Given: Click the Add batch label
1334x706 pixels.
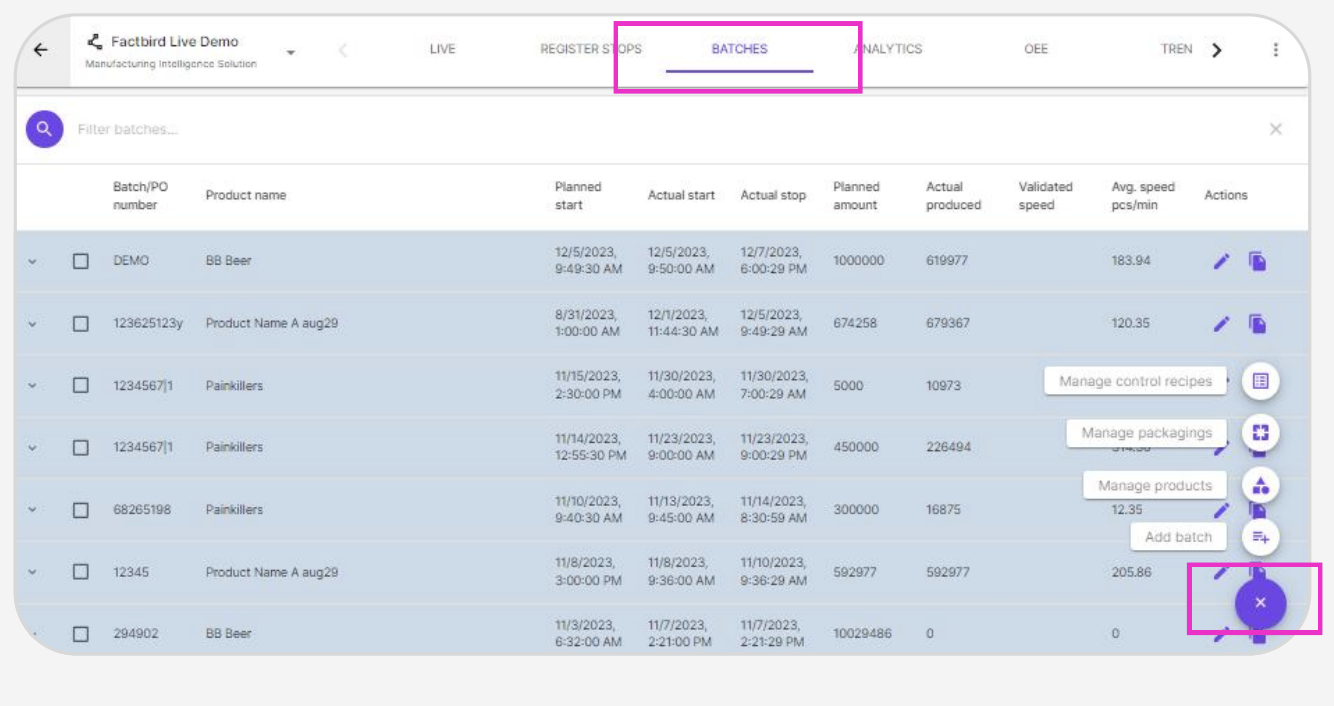Looking at the screenshot, I should point(1178,537).
